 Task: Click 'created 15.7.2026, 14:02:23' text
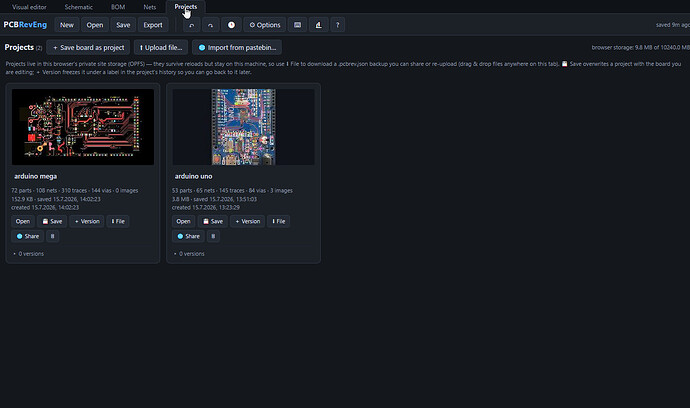[x=45, y=207]
